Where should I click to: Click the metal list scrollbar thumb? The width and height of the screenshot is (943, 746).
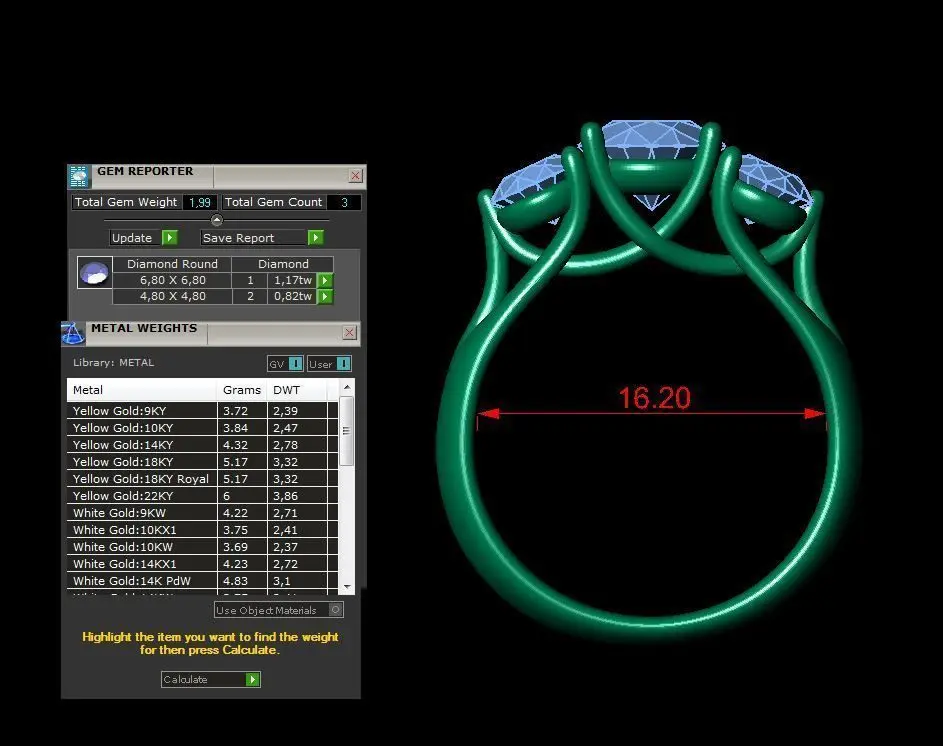(347, 431)
